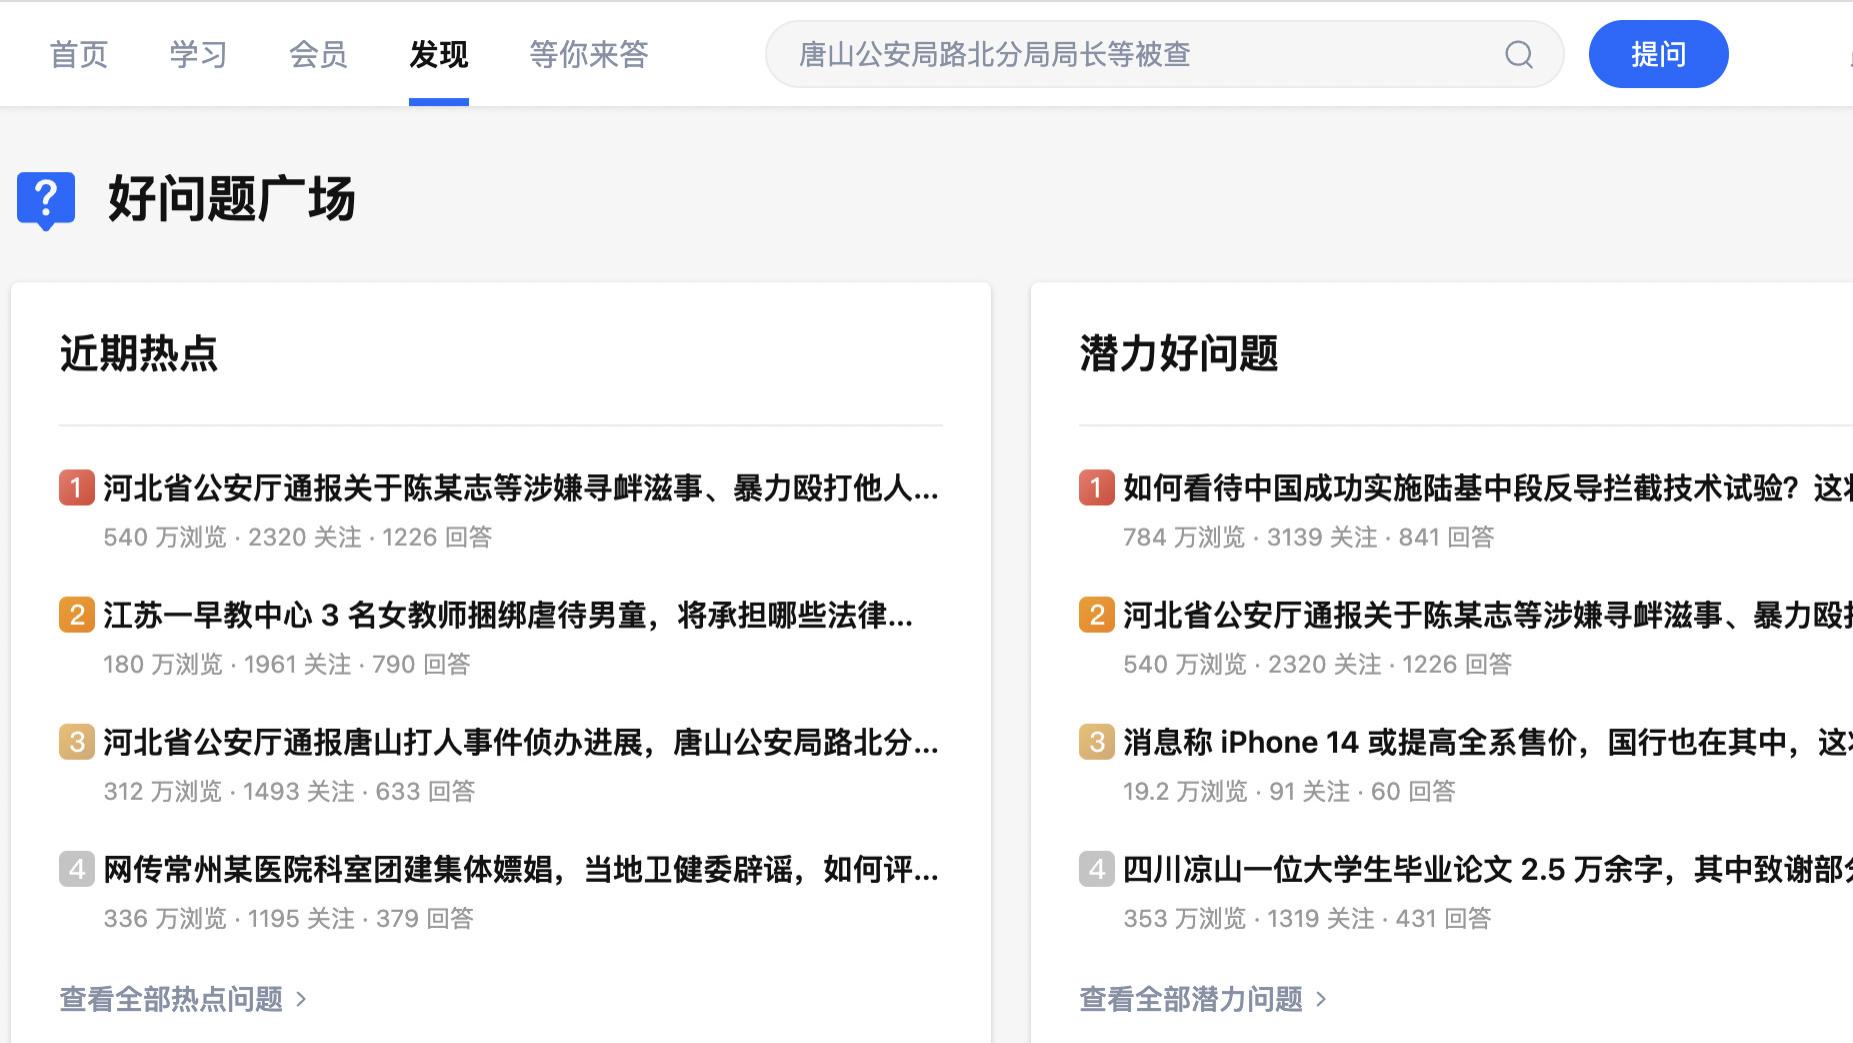The height and width of the screenshot is (1043, 1853).
Task: Click the red rank badge 1 in 潜力好问题
Action: click(x=1096, y=488)
